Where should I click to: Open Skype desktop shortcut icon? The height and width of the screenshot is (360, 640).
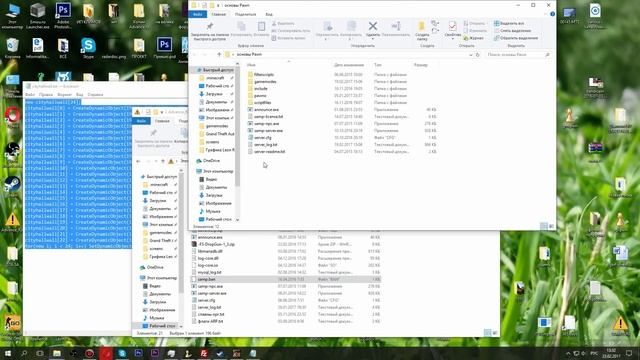pyautogui.click(x=88, y=48)
